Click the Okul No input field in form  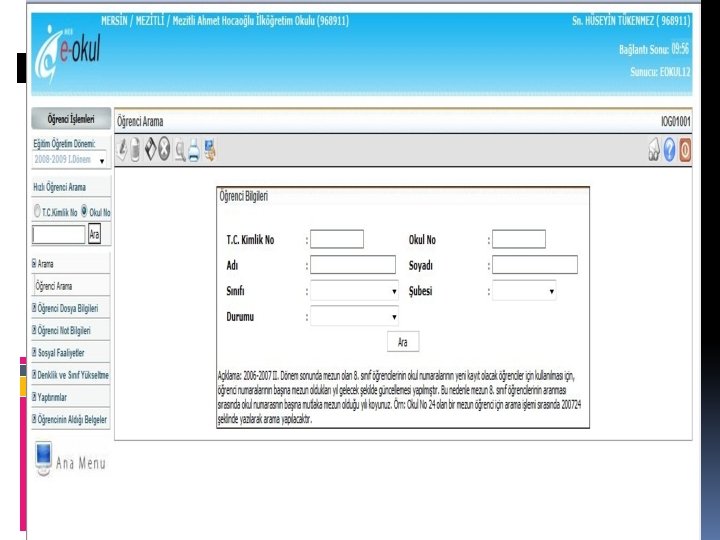(519, 239)
